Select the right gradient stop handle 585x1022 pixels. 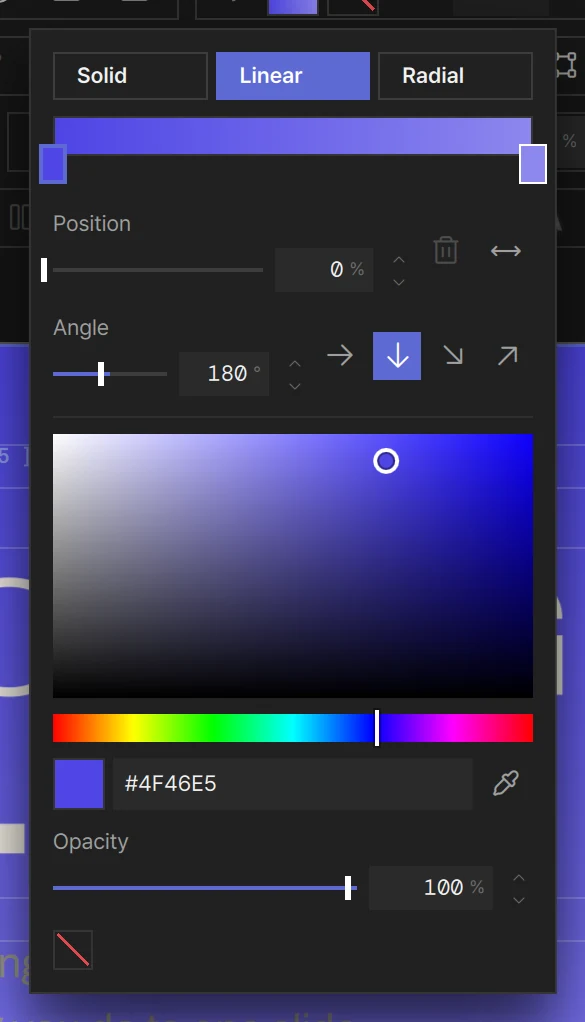[x=533, y=164]
